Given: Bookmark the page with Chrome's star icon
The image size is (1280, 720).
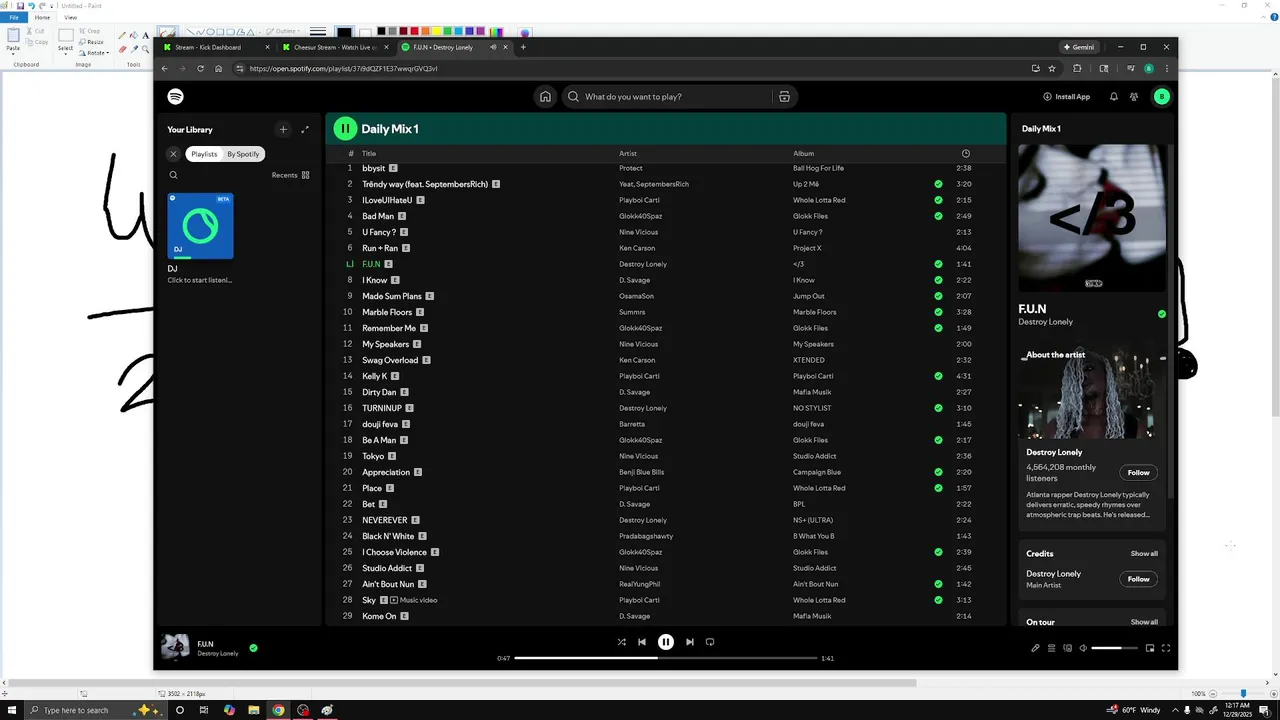Looking at the screenshot, I should [x=1052, y=68].
